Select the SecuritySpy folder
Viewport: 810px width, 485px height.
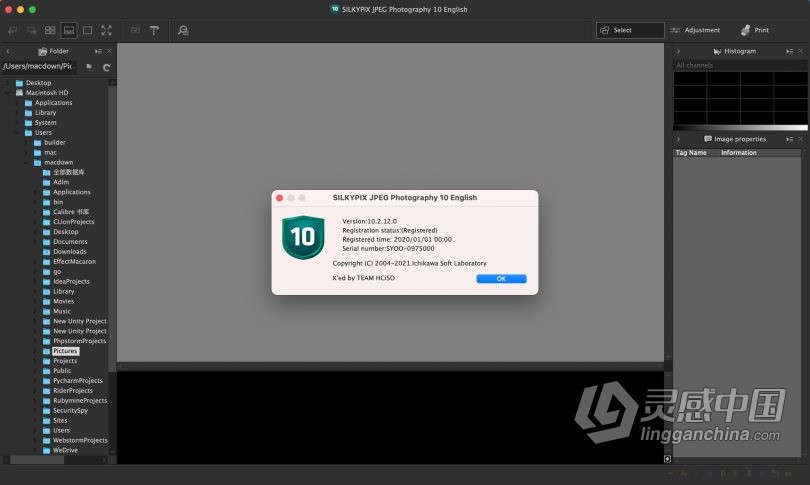point(70,411)
